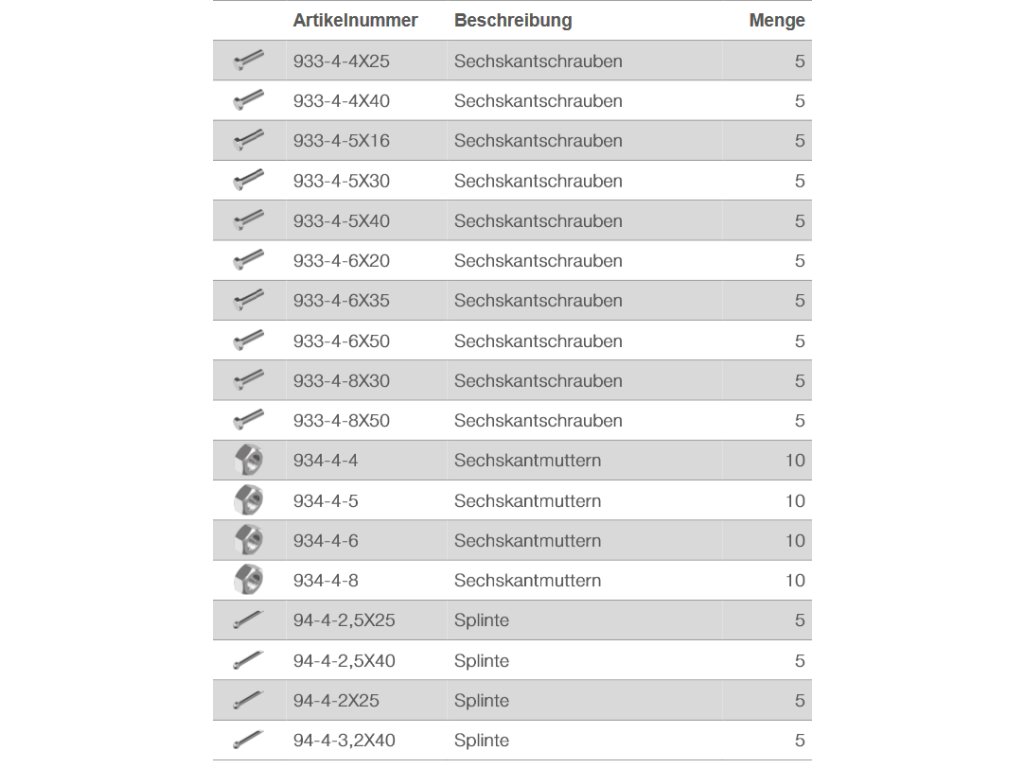Click Sechskantschrauben description in 933-4-6X20 row

(538, 261)
